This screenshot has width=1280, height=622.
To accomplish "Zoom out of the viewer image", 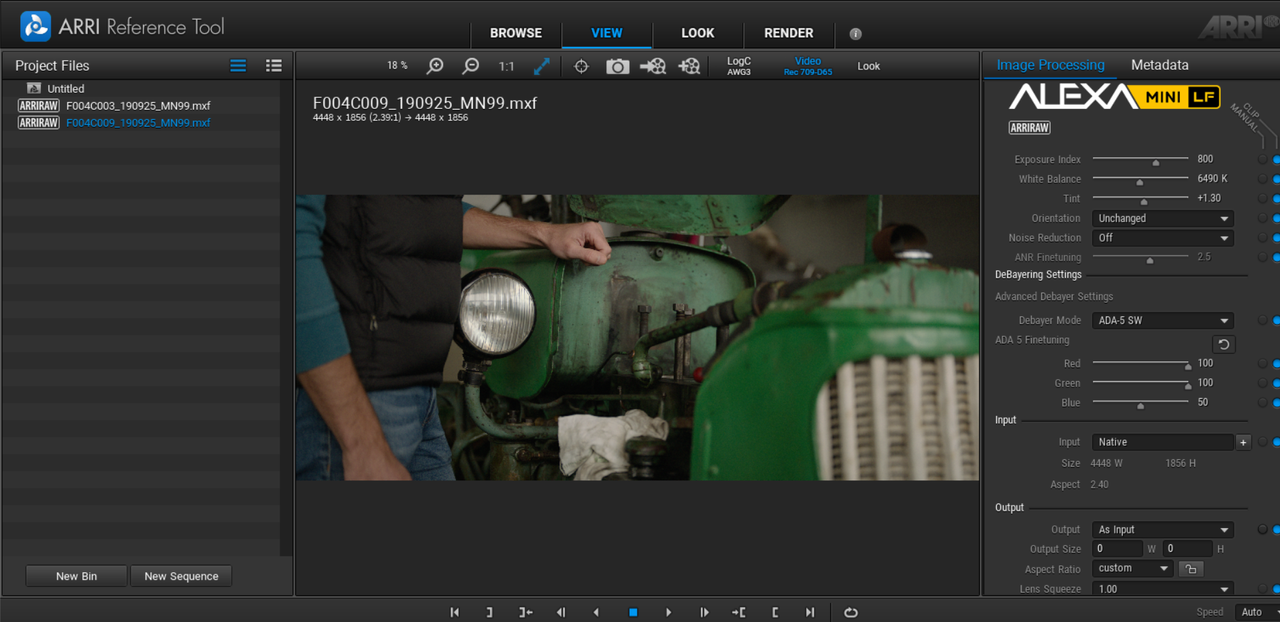I will pyautogui.click(x=471, y=66).
